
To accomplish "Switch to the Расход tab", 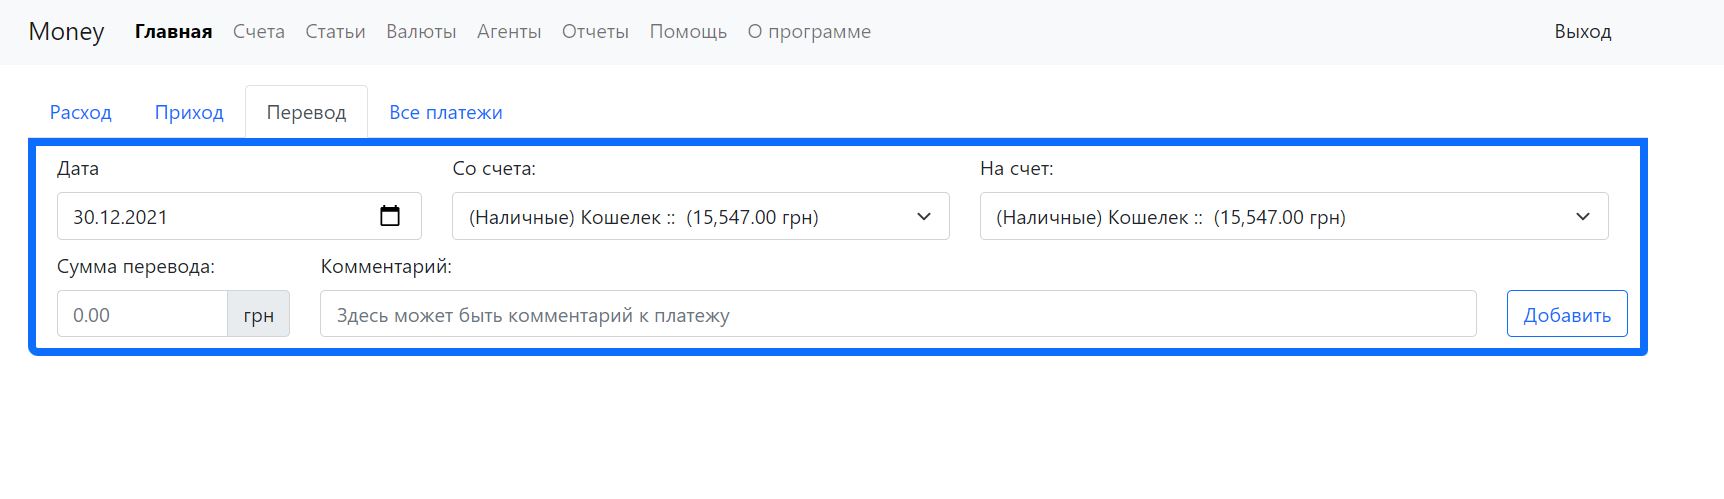I will pos(81,112).
